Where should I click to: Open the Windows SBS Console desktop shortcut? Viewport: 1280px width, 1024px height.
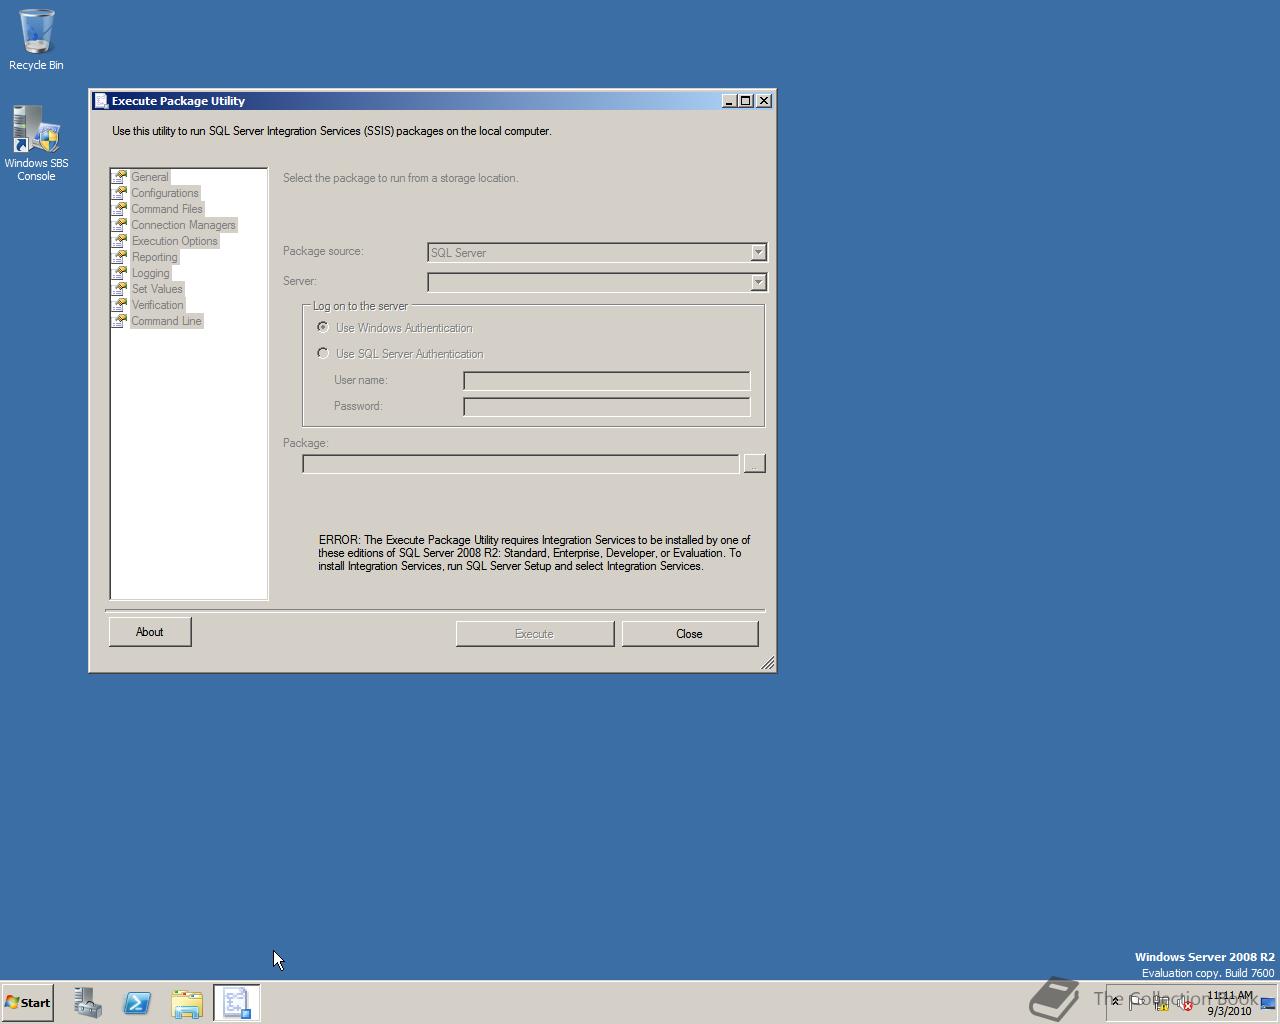[x=36, y=144]
